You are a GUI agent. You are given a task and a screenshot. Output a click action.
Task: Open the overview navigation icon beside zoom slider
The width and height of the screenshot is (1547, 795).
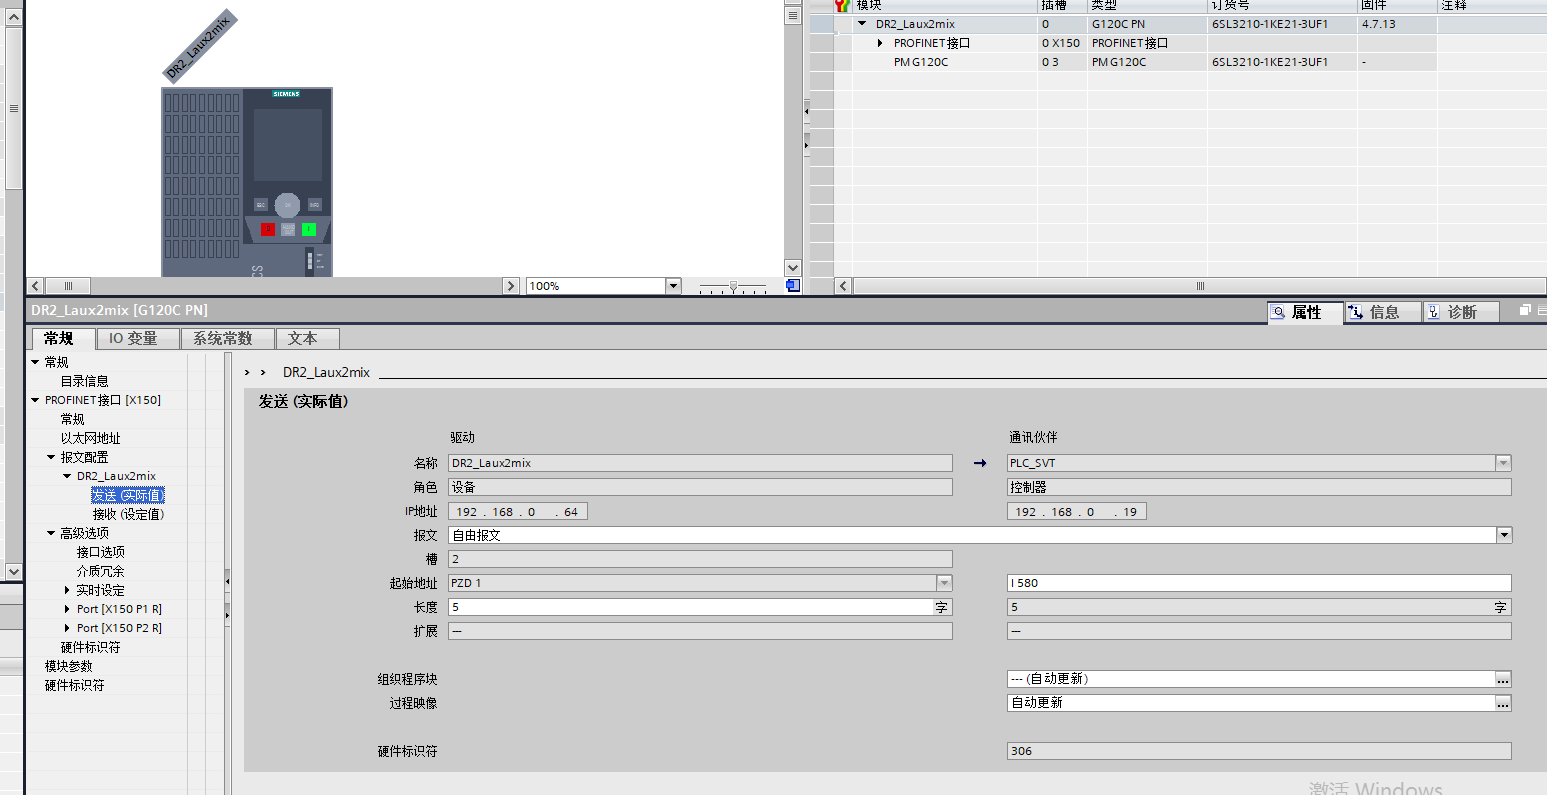click(793, 286)
